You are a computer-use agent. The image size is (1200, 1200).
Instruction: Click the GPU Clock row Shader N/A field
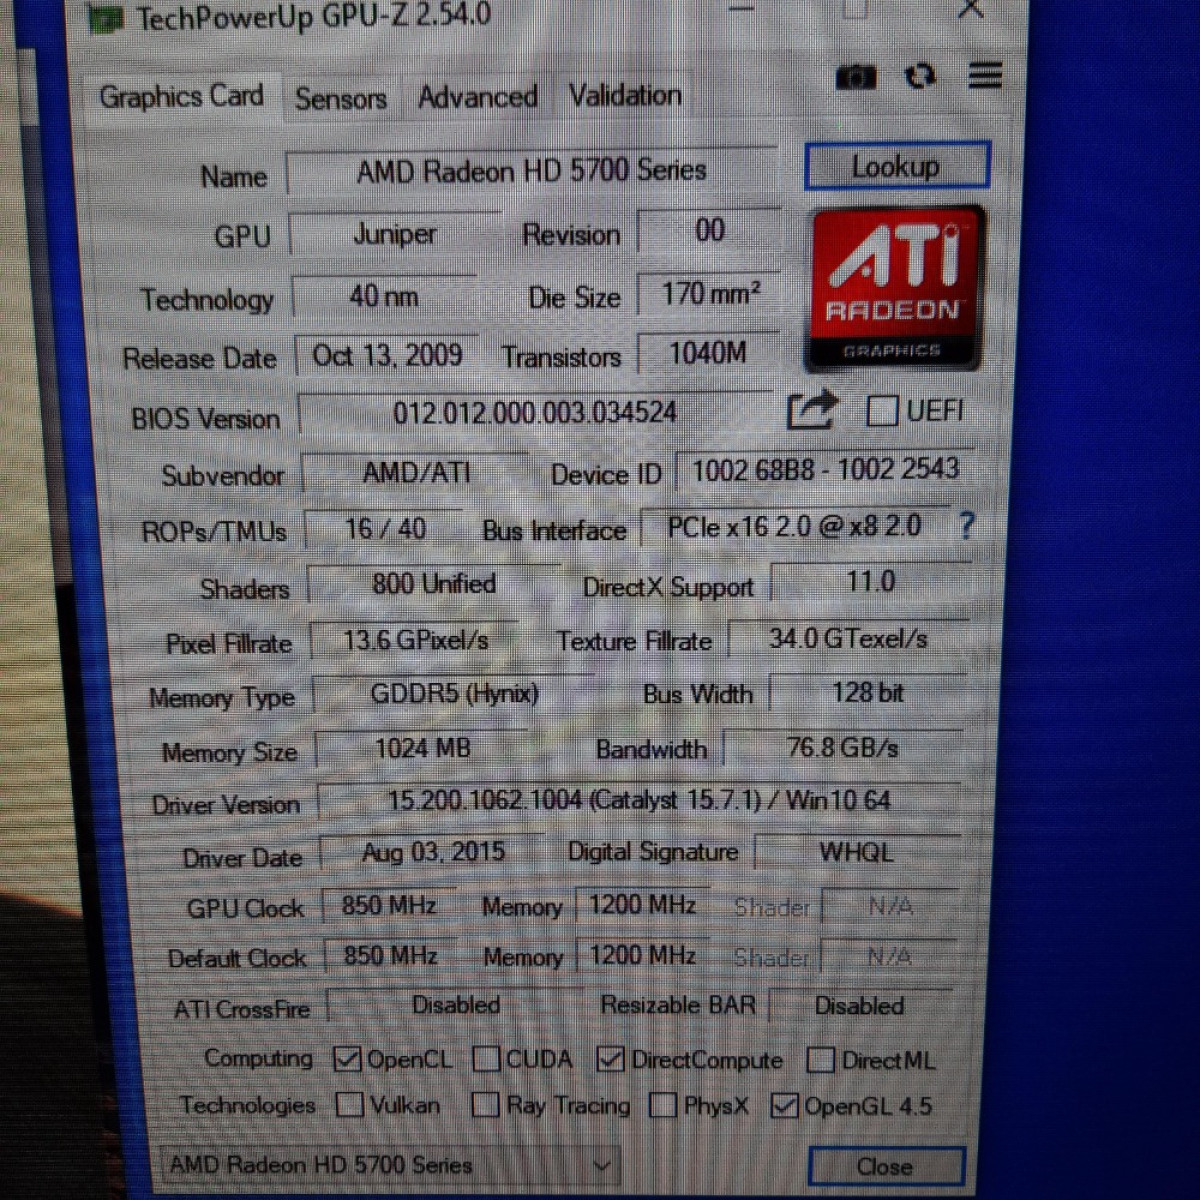tap(890, 907)
